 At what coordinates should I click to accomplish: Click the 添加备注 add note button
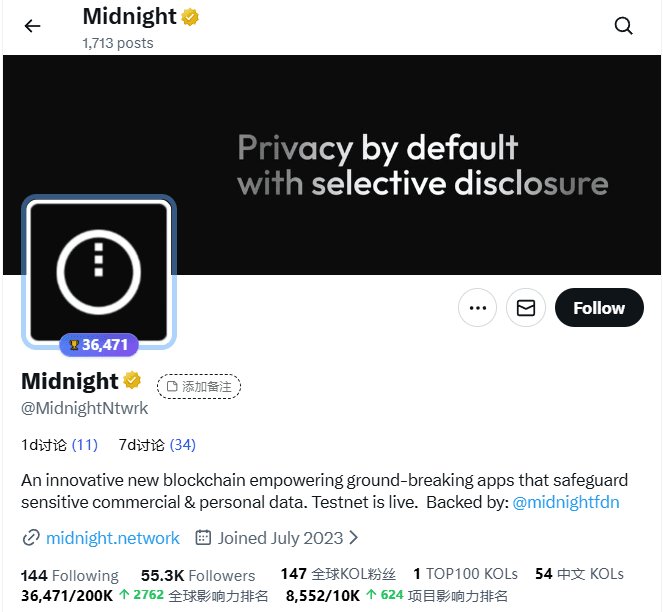click(199, 386)
